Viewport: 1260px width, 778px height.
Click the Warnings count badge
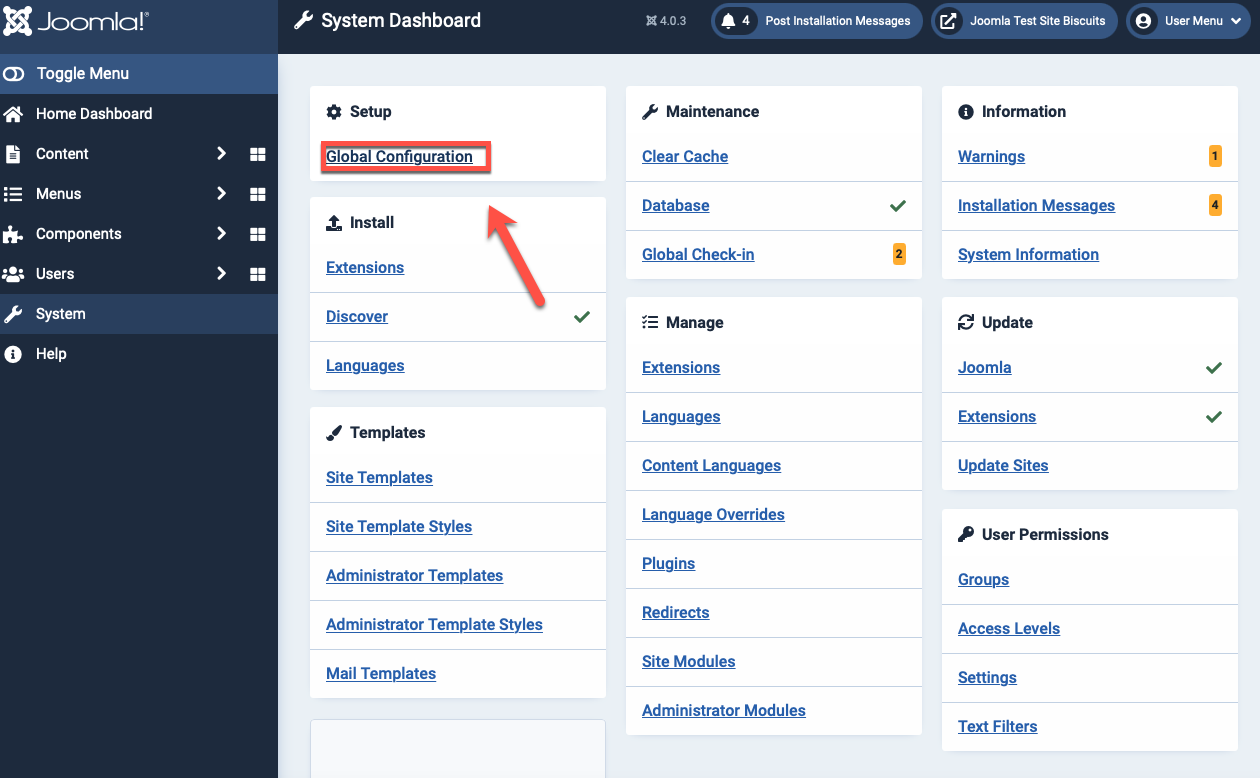click(x=1215, y=156)
